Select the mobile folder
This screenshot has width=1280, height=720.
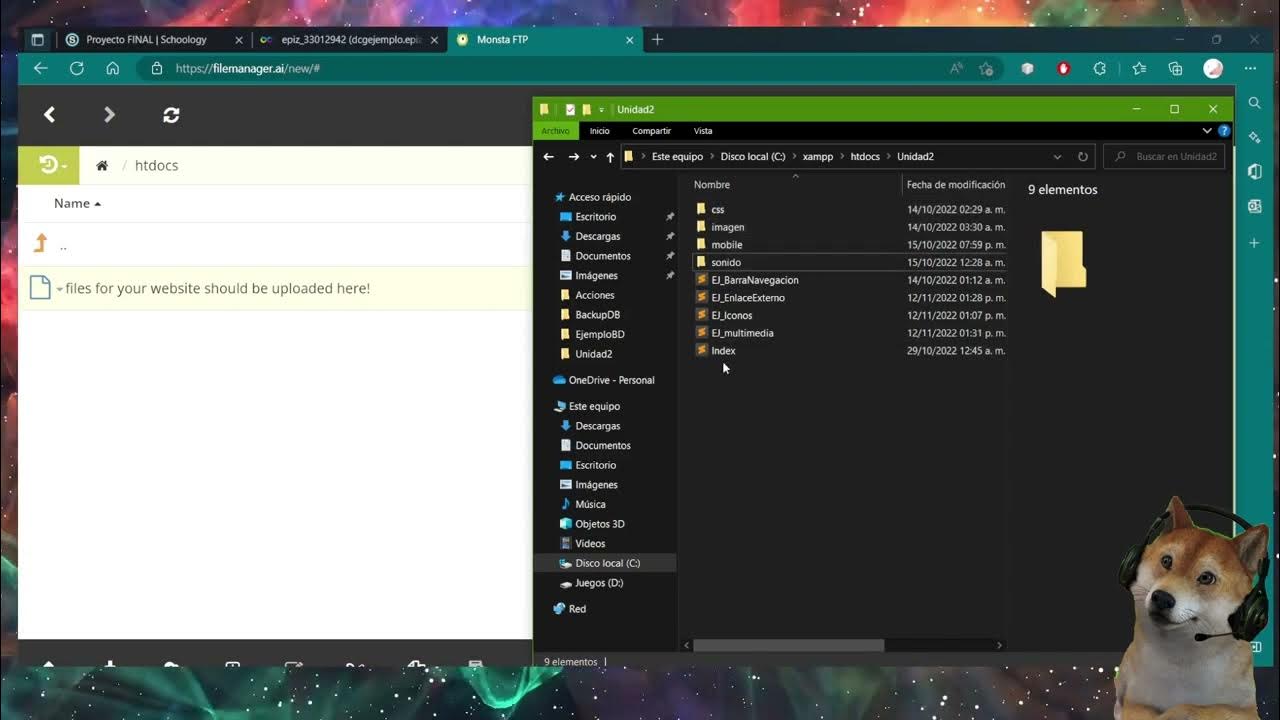click(726, 245)
